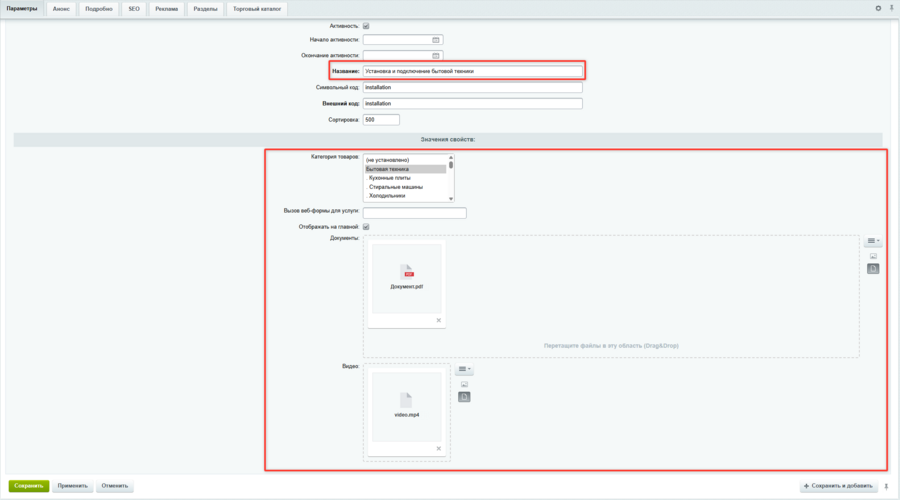The height and width of the screenshot is (500, 900).
Task: Open the menu dropdown beside Видео upload
Action: tap(464, 369)
